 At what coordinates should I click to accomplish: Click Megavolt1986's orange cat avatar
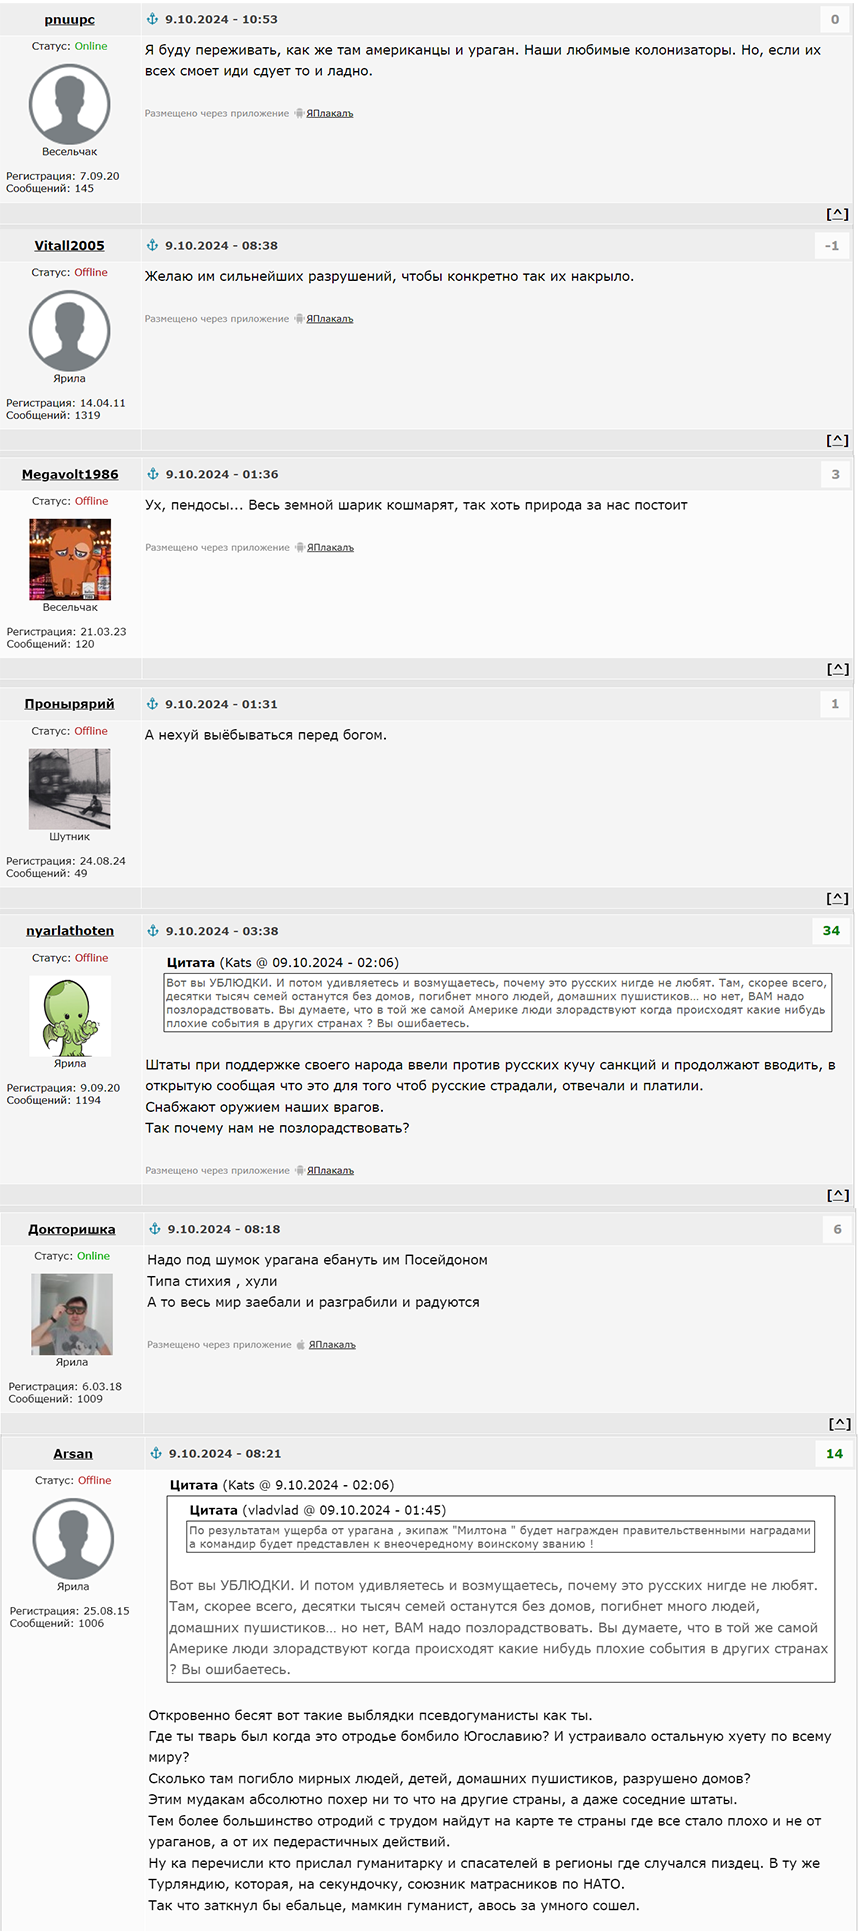click(70, 559)
